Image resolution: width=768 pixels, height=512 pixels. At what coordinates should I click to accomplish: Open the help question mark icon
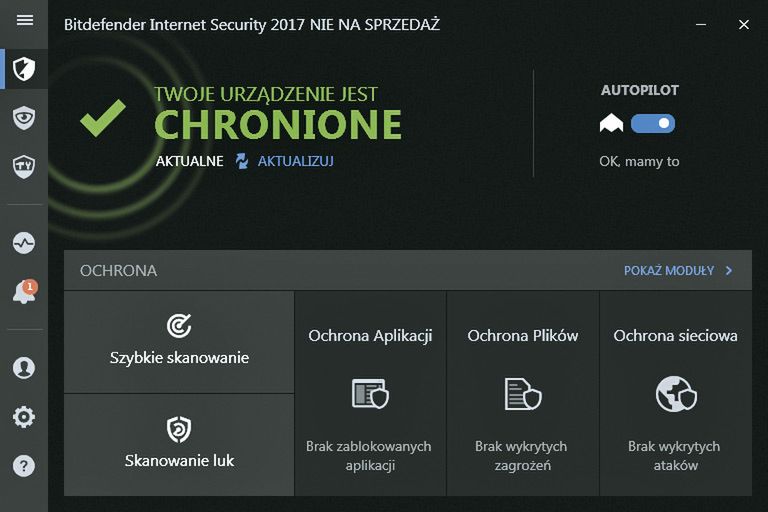[x=24, y=465]
